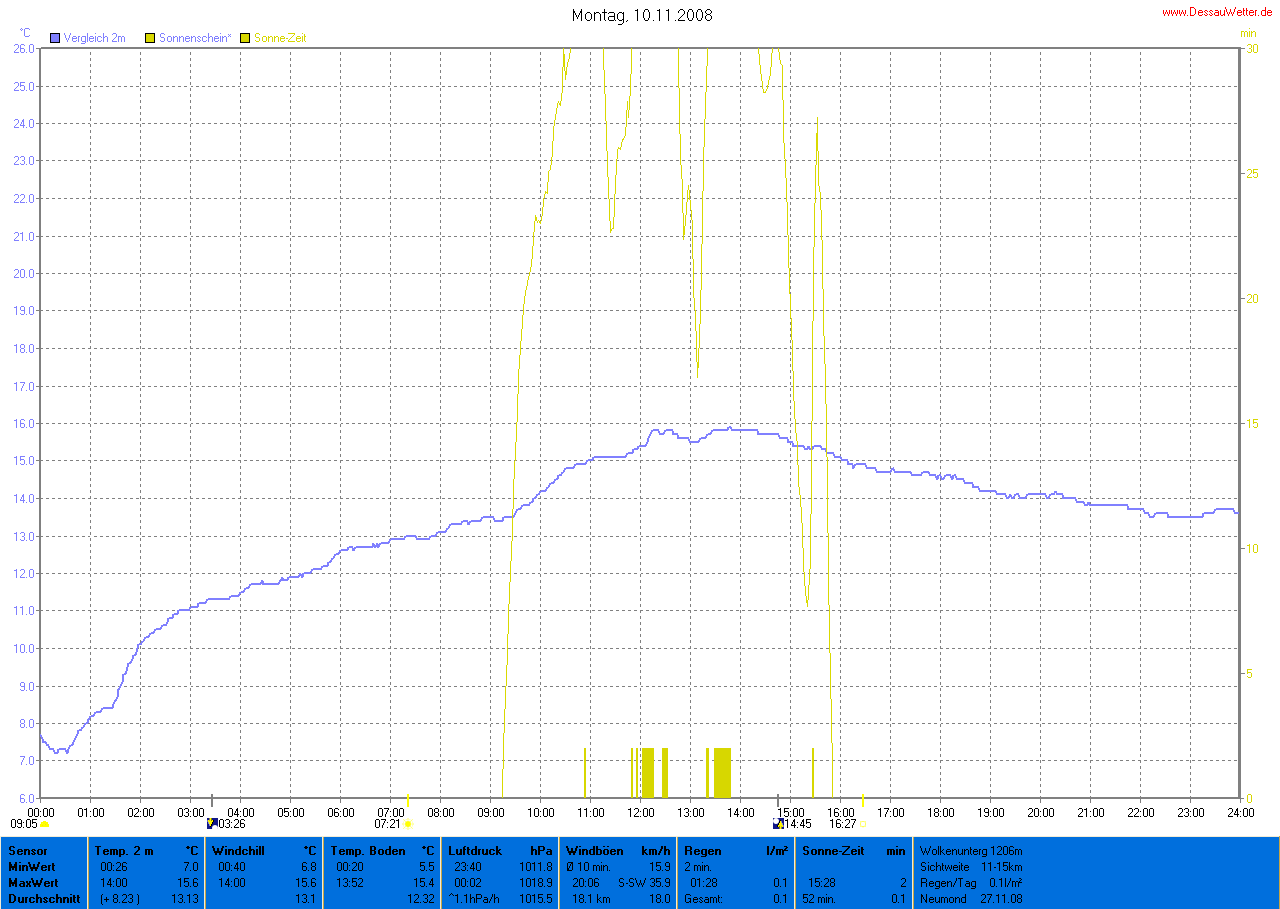Viewport: 1280px width, 909px height.
Task: Click the sun icon beside 16:27
Action: (862, 825)
